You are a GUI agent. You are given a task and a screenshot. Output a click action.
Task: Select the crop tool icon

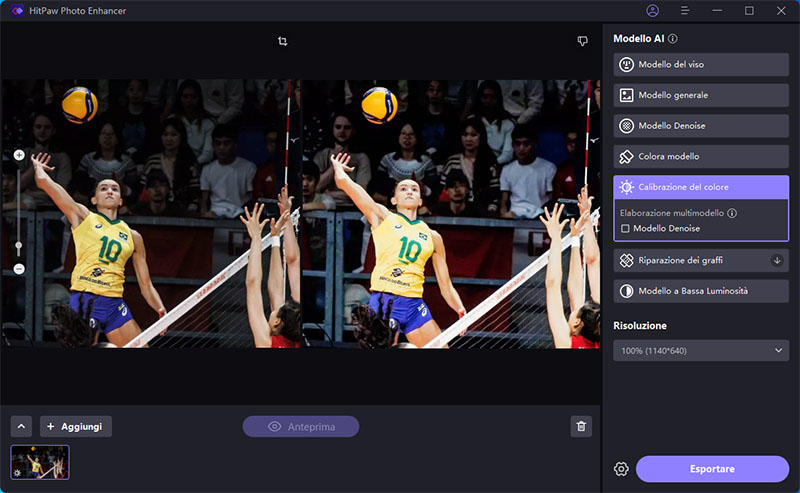pos(283,41)
